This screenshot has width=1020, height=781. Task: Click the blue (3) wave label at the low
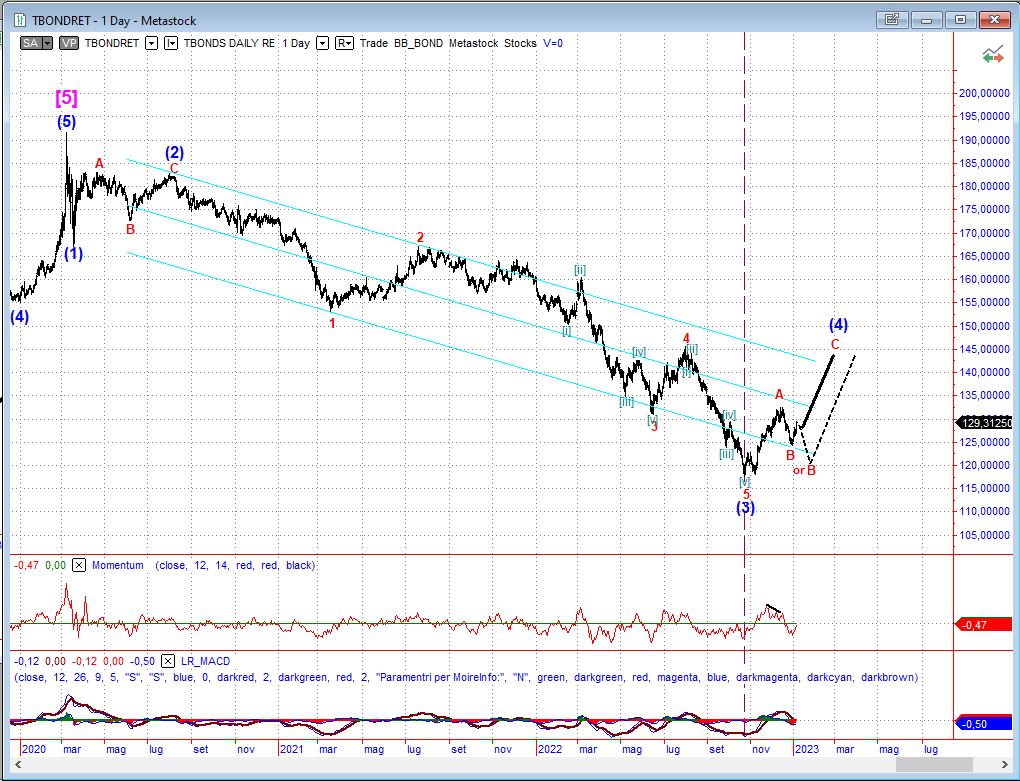coord(745,508)
